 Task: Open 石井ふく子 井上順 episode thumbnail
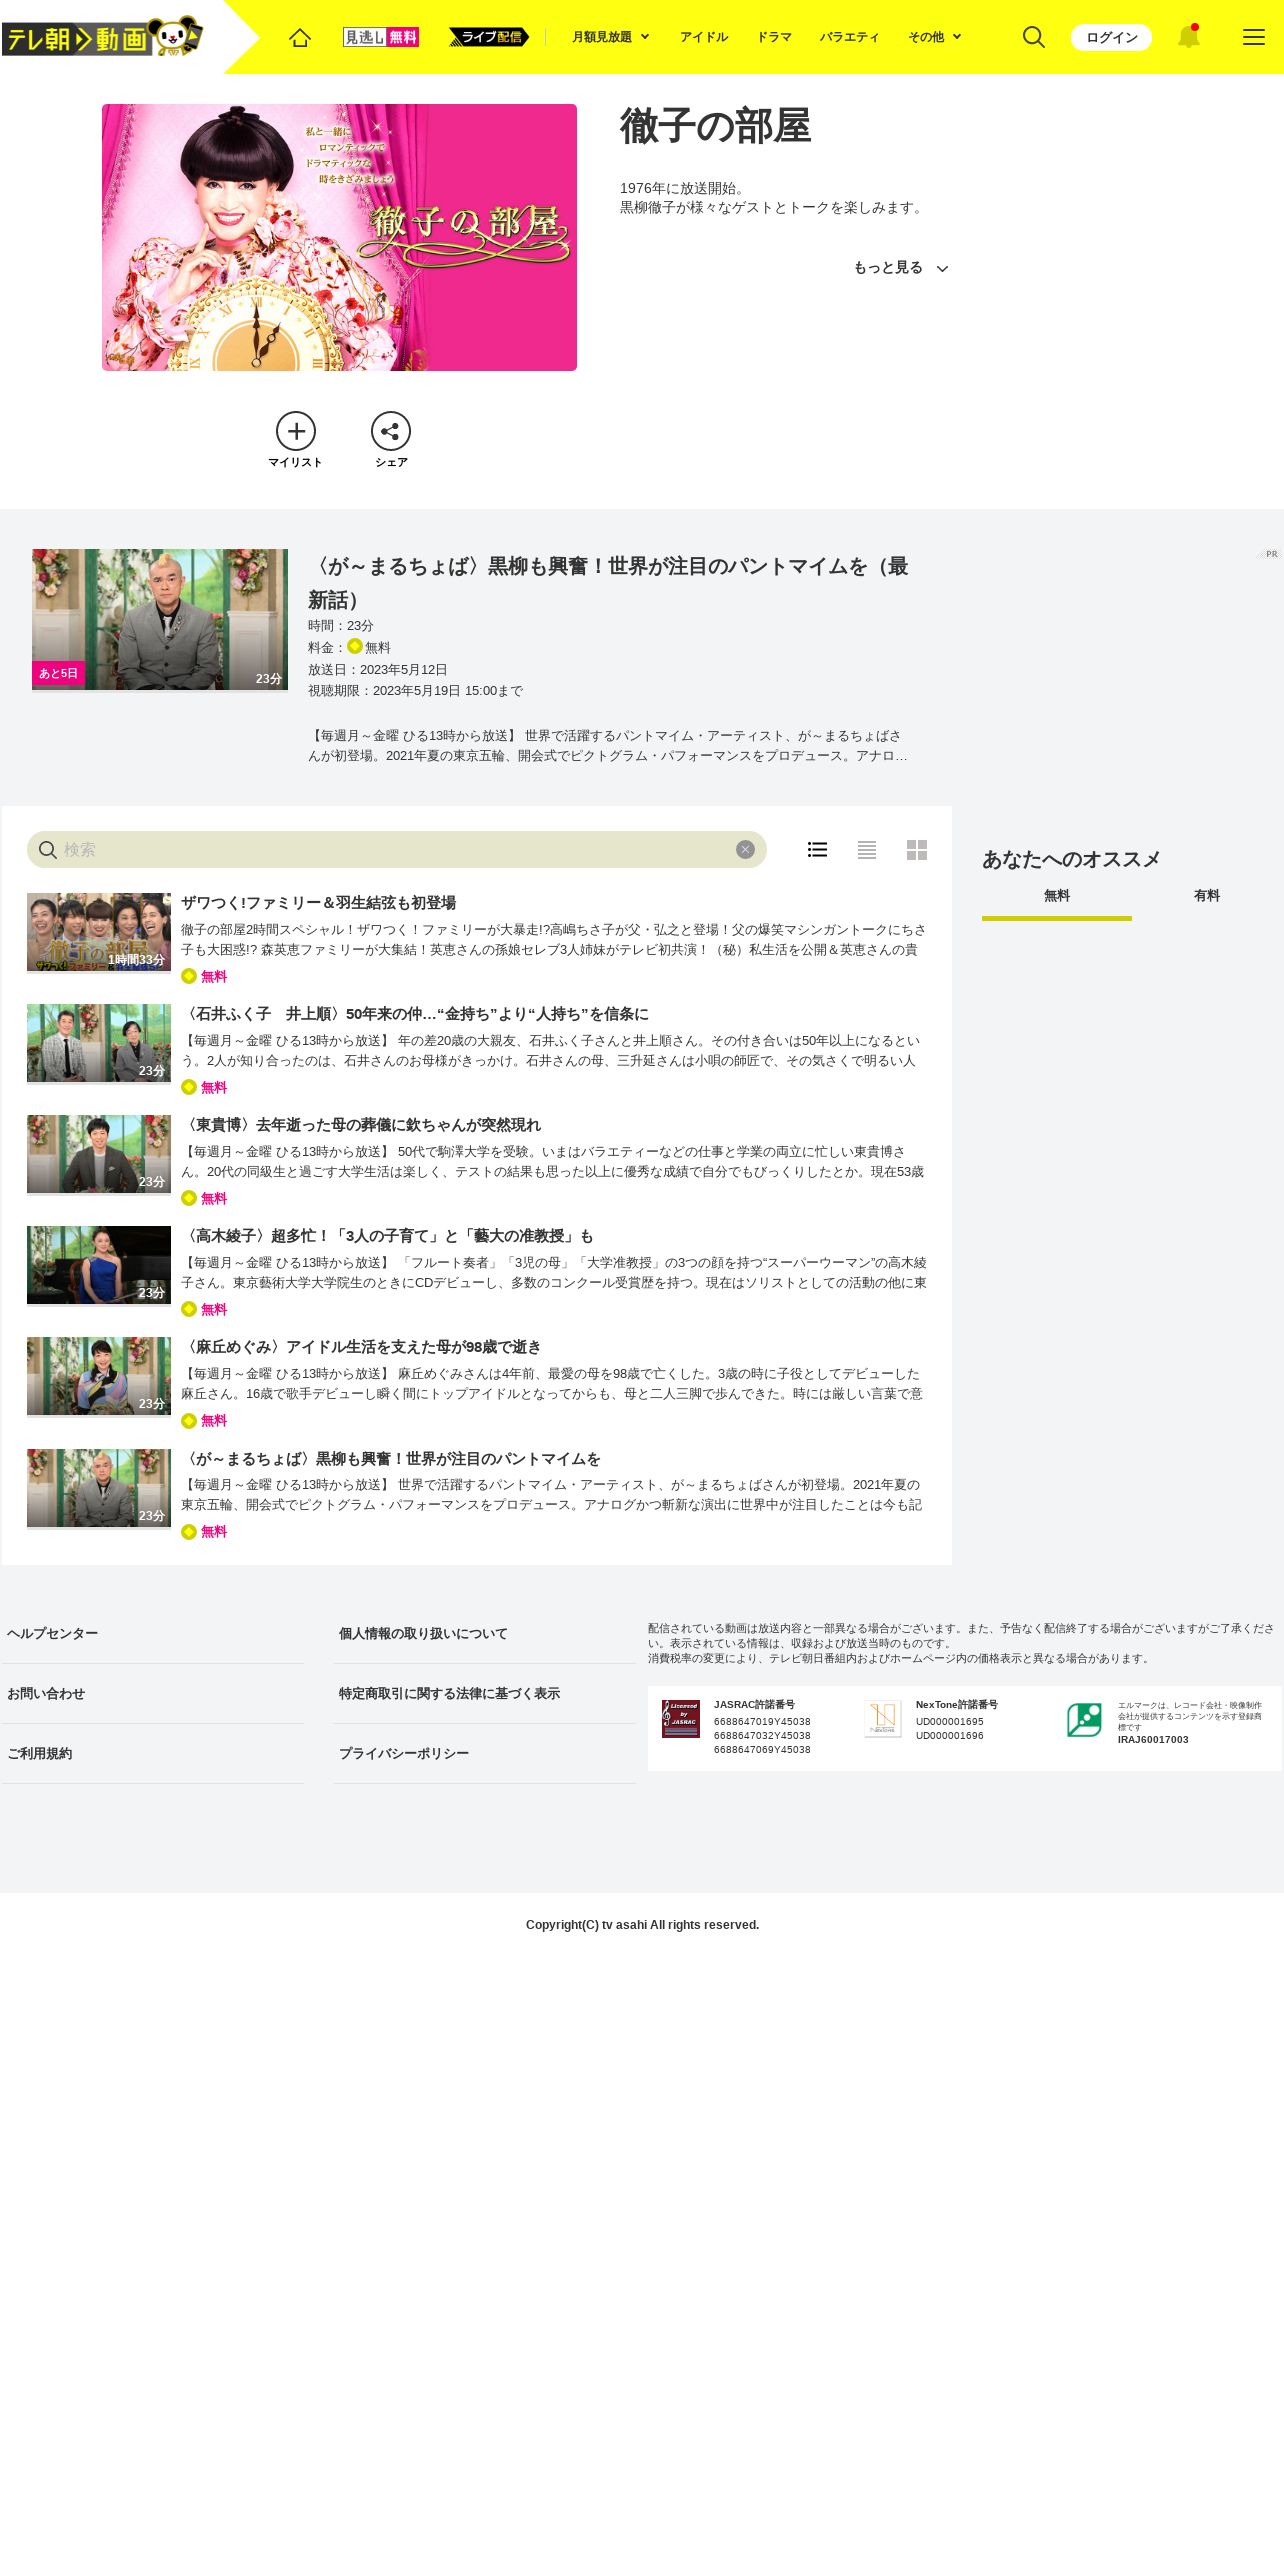99,1043
